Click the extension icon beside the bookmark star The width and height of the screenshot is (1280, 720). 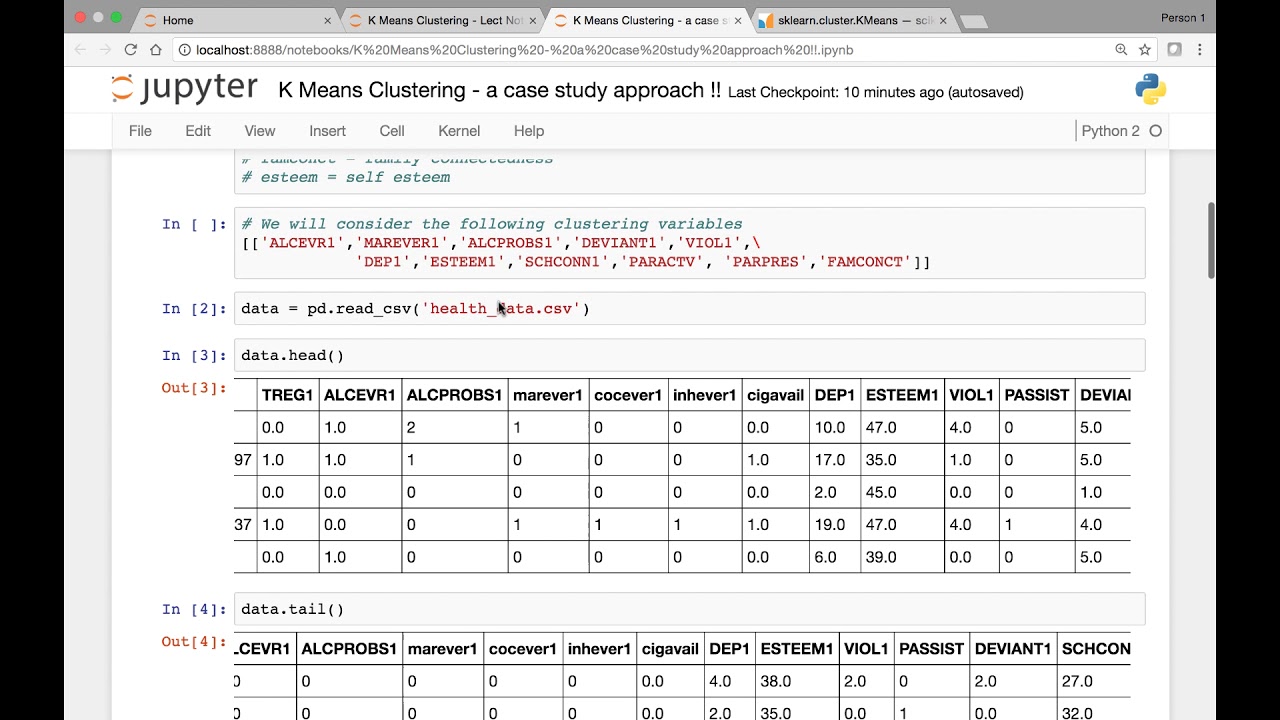[x=1174, y=49]
